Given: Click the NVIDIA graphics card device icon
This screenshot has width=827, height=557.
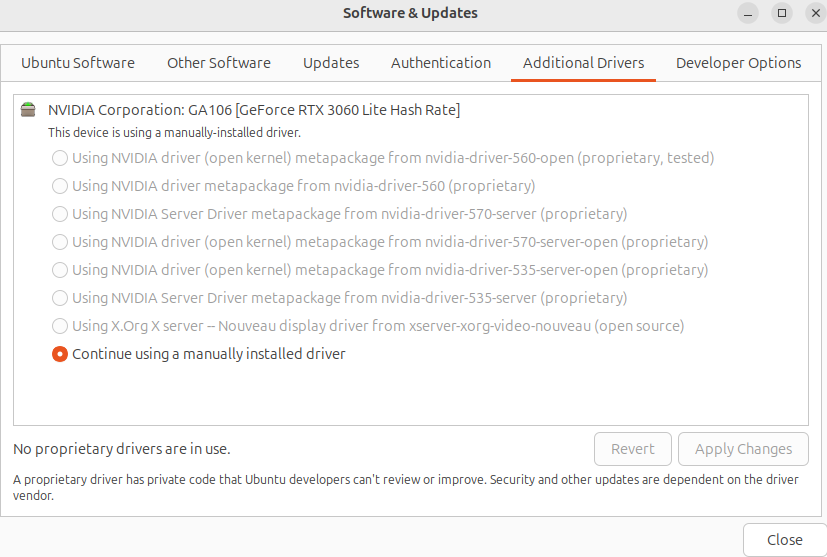Looking at the screenshot, I should (29, 110).
